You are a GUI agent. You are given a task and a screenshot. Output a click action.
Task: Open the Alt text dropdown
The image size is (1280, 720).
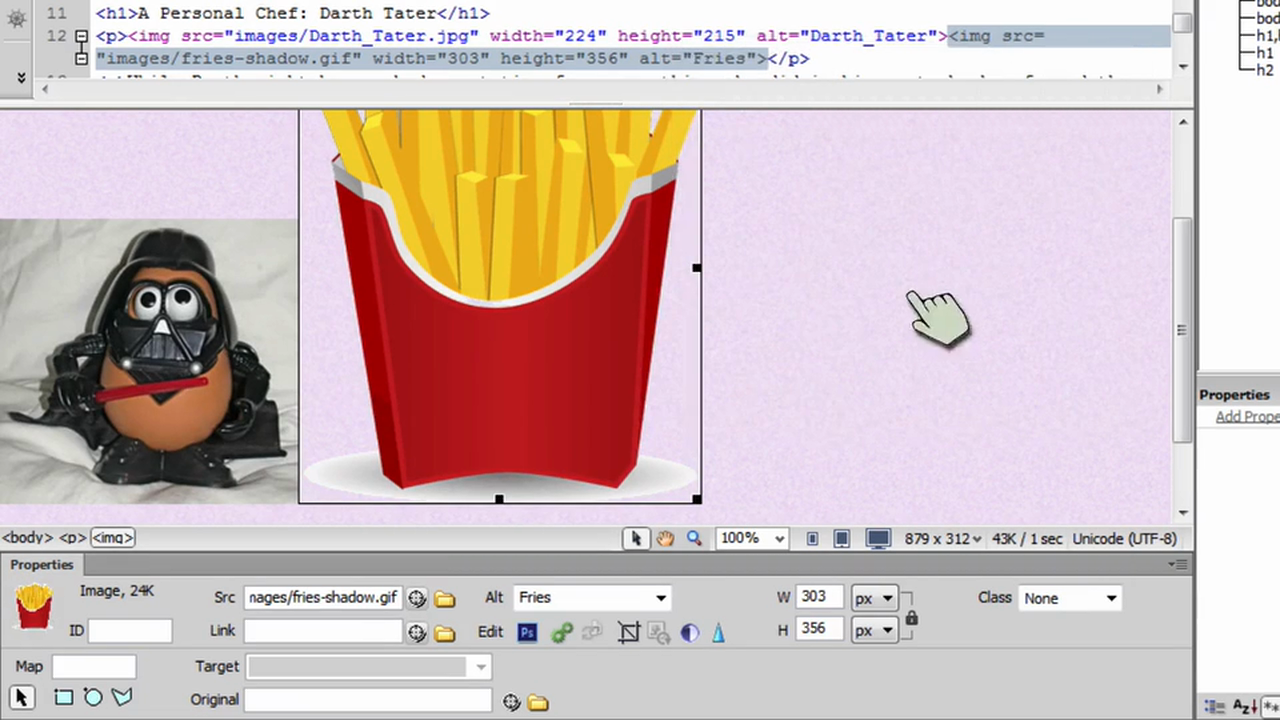[x=659, y=597]
